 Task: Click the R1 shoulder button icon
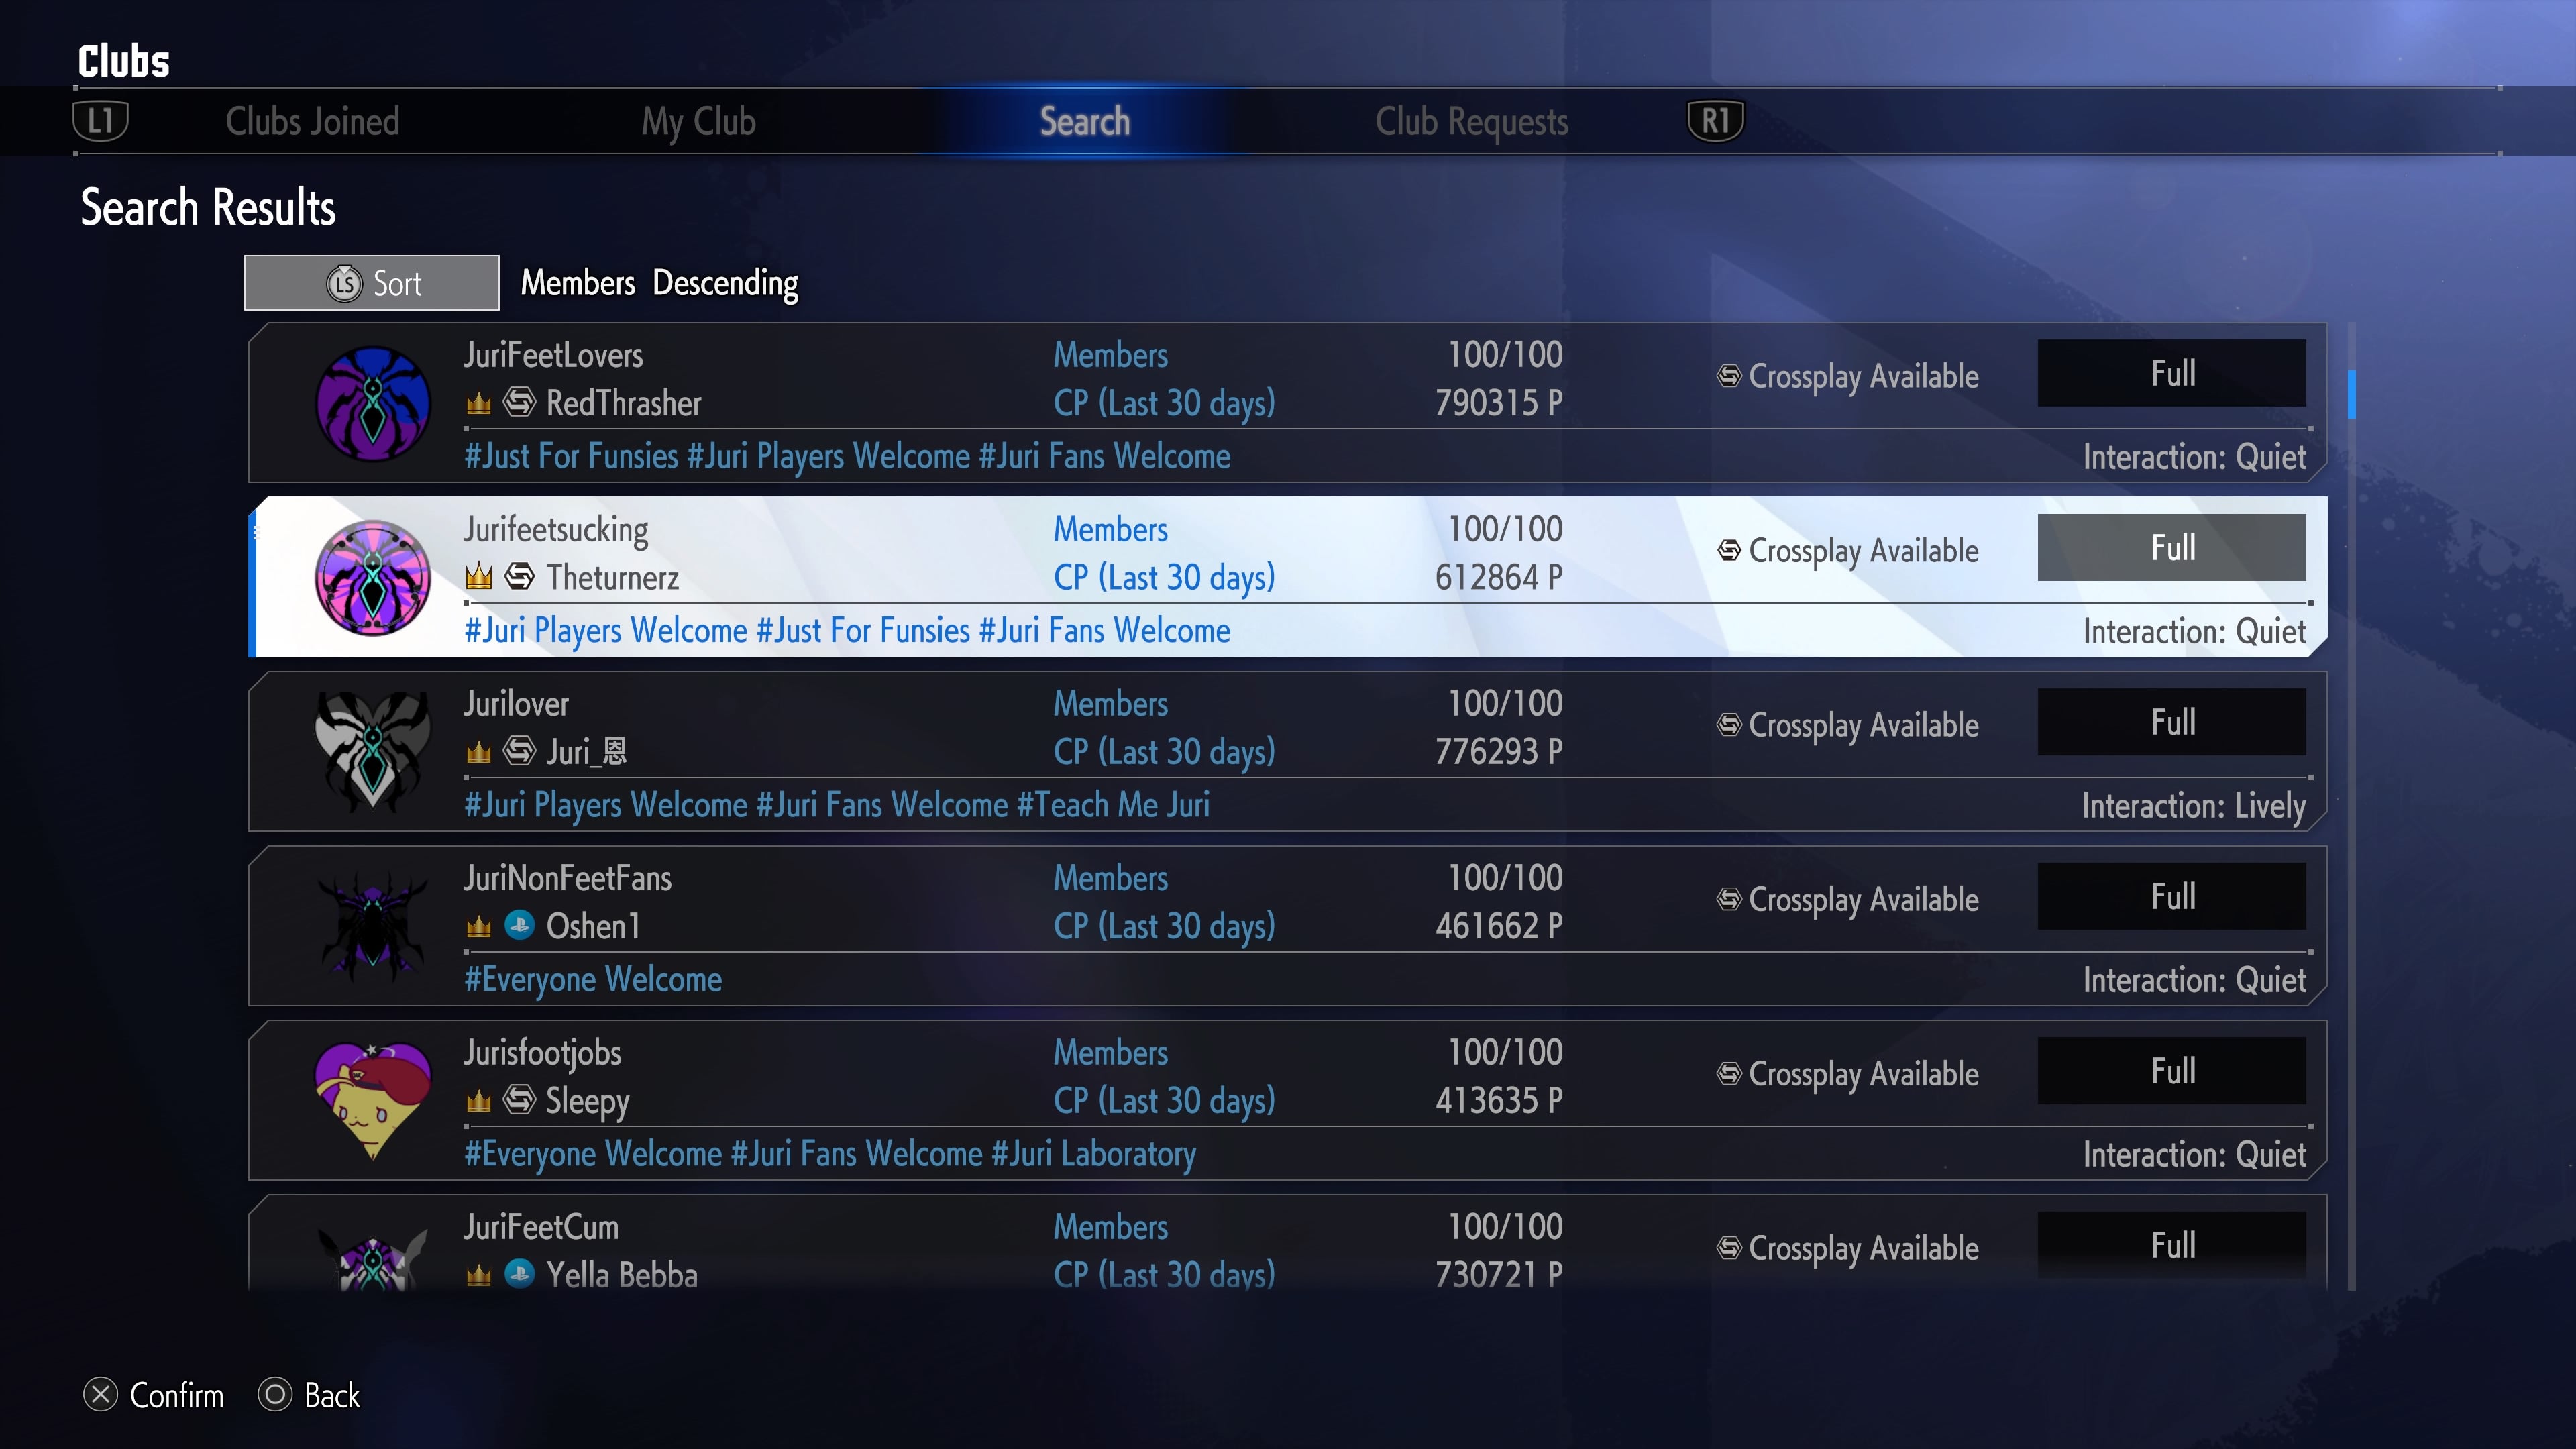click(x=1715, y=121)
